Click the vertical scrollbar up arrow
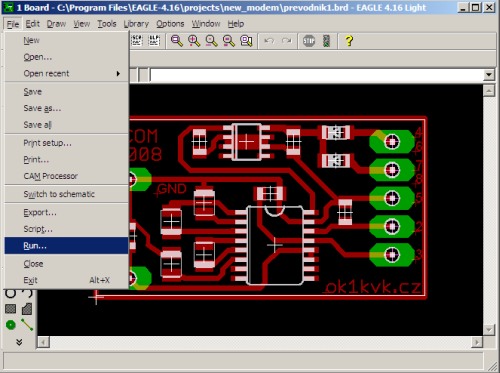This screenshot has height=373, width=500. tap(489, 91)
